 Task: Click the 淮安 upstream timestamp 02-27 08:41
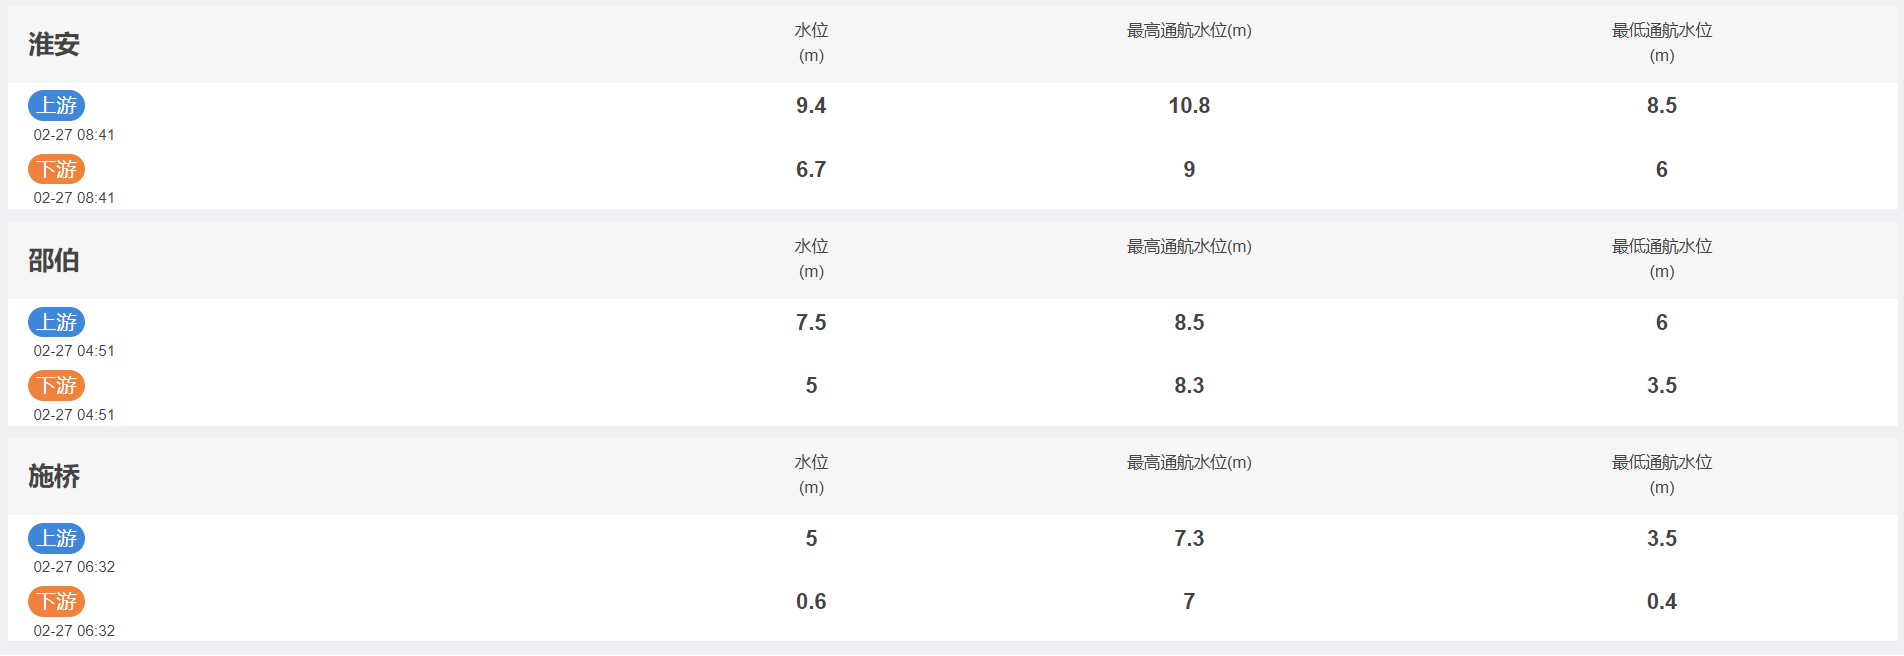pos(74,135)
